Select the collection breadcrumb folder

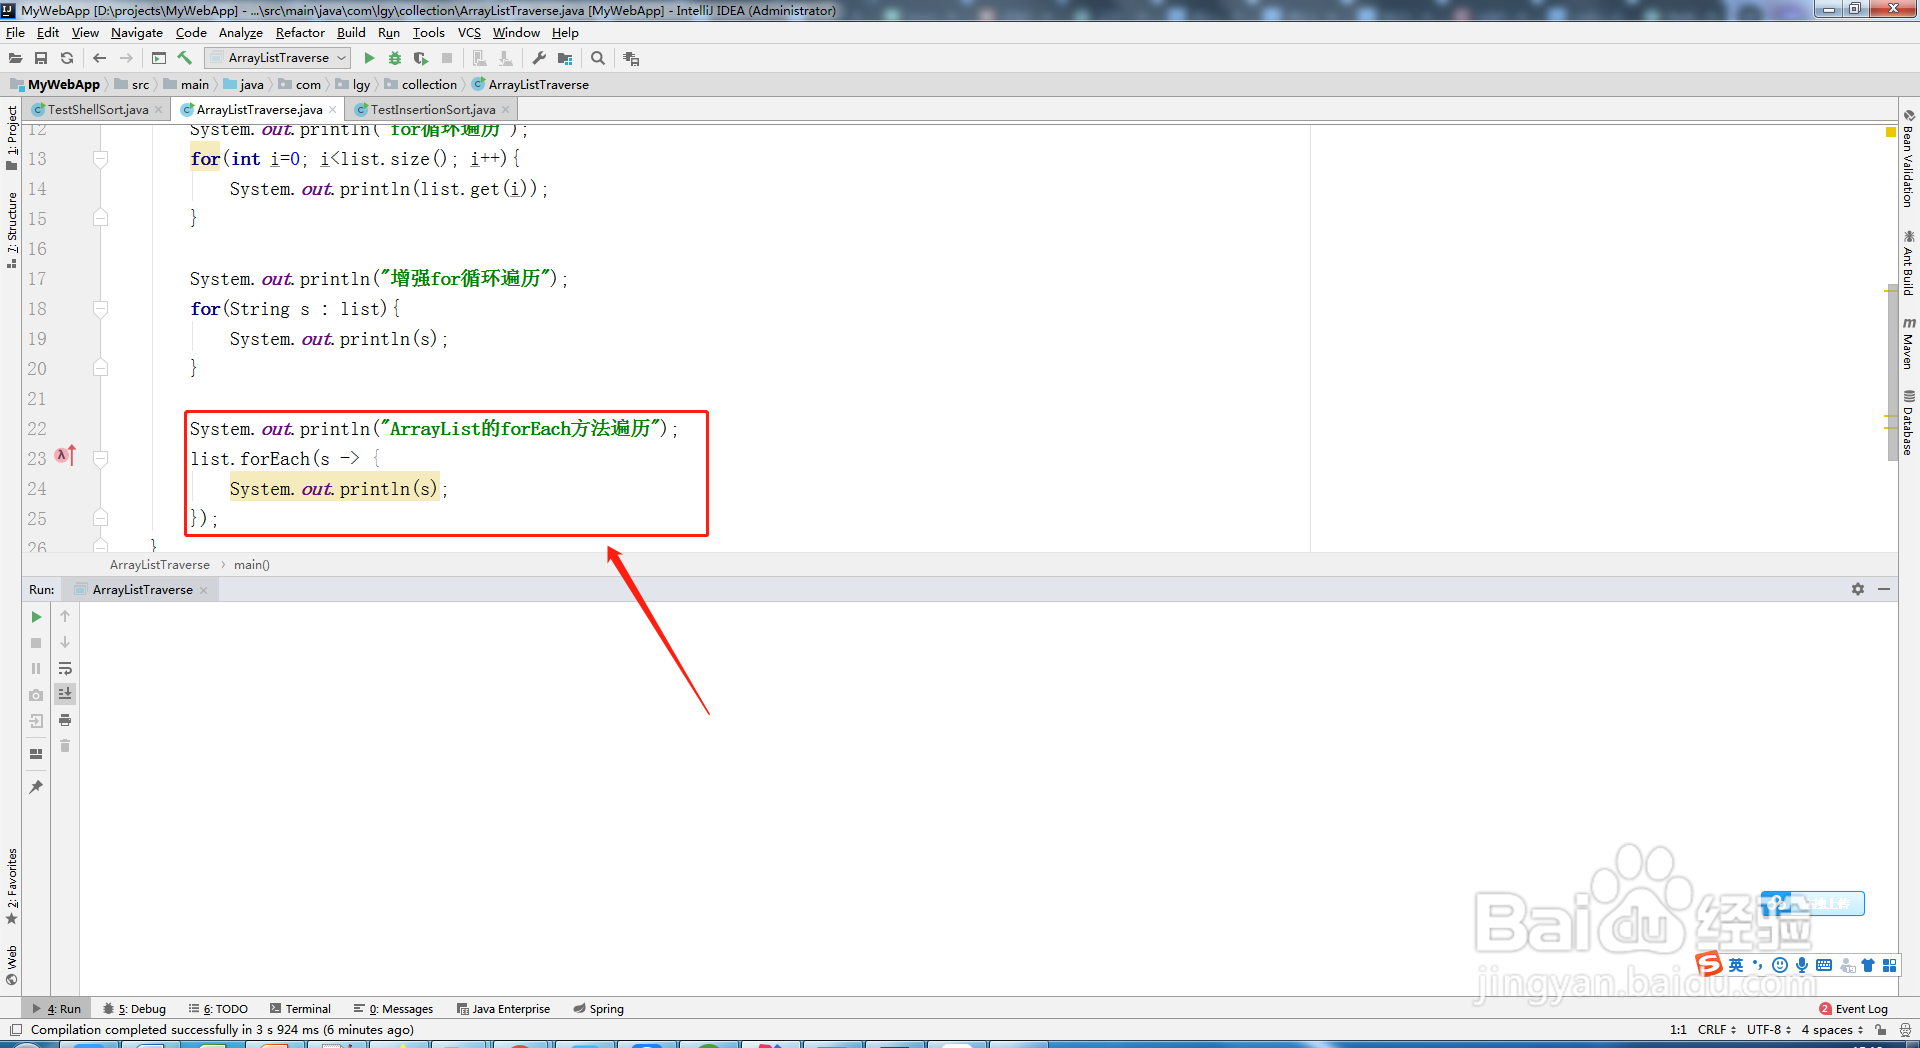point(421,85)
